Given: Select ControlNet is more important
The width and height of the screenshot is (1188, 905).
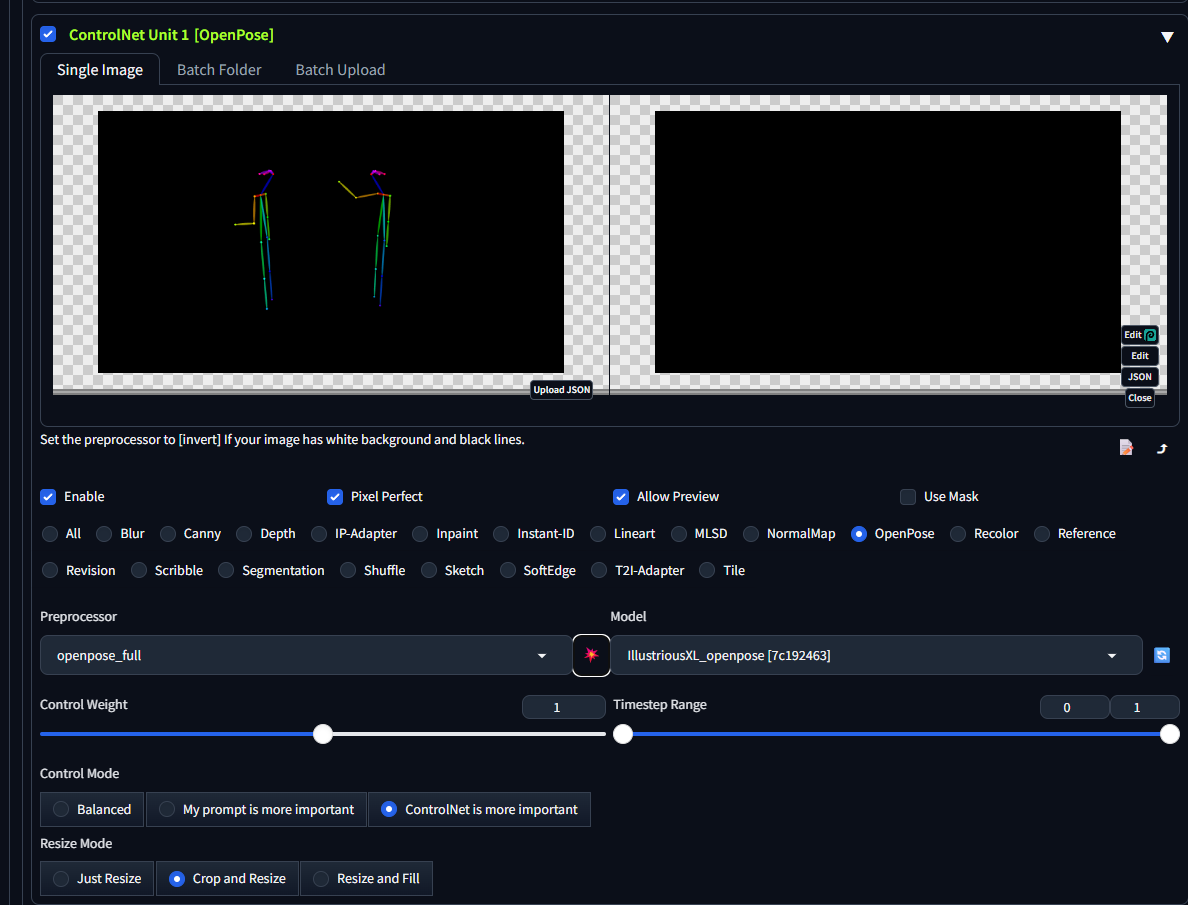Looking at the screenshot, I should (x=479, y=809).
